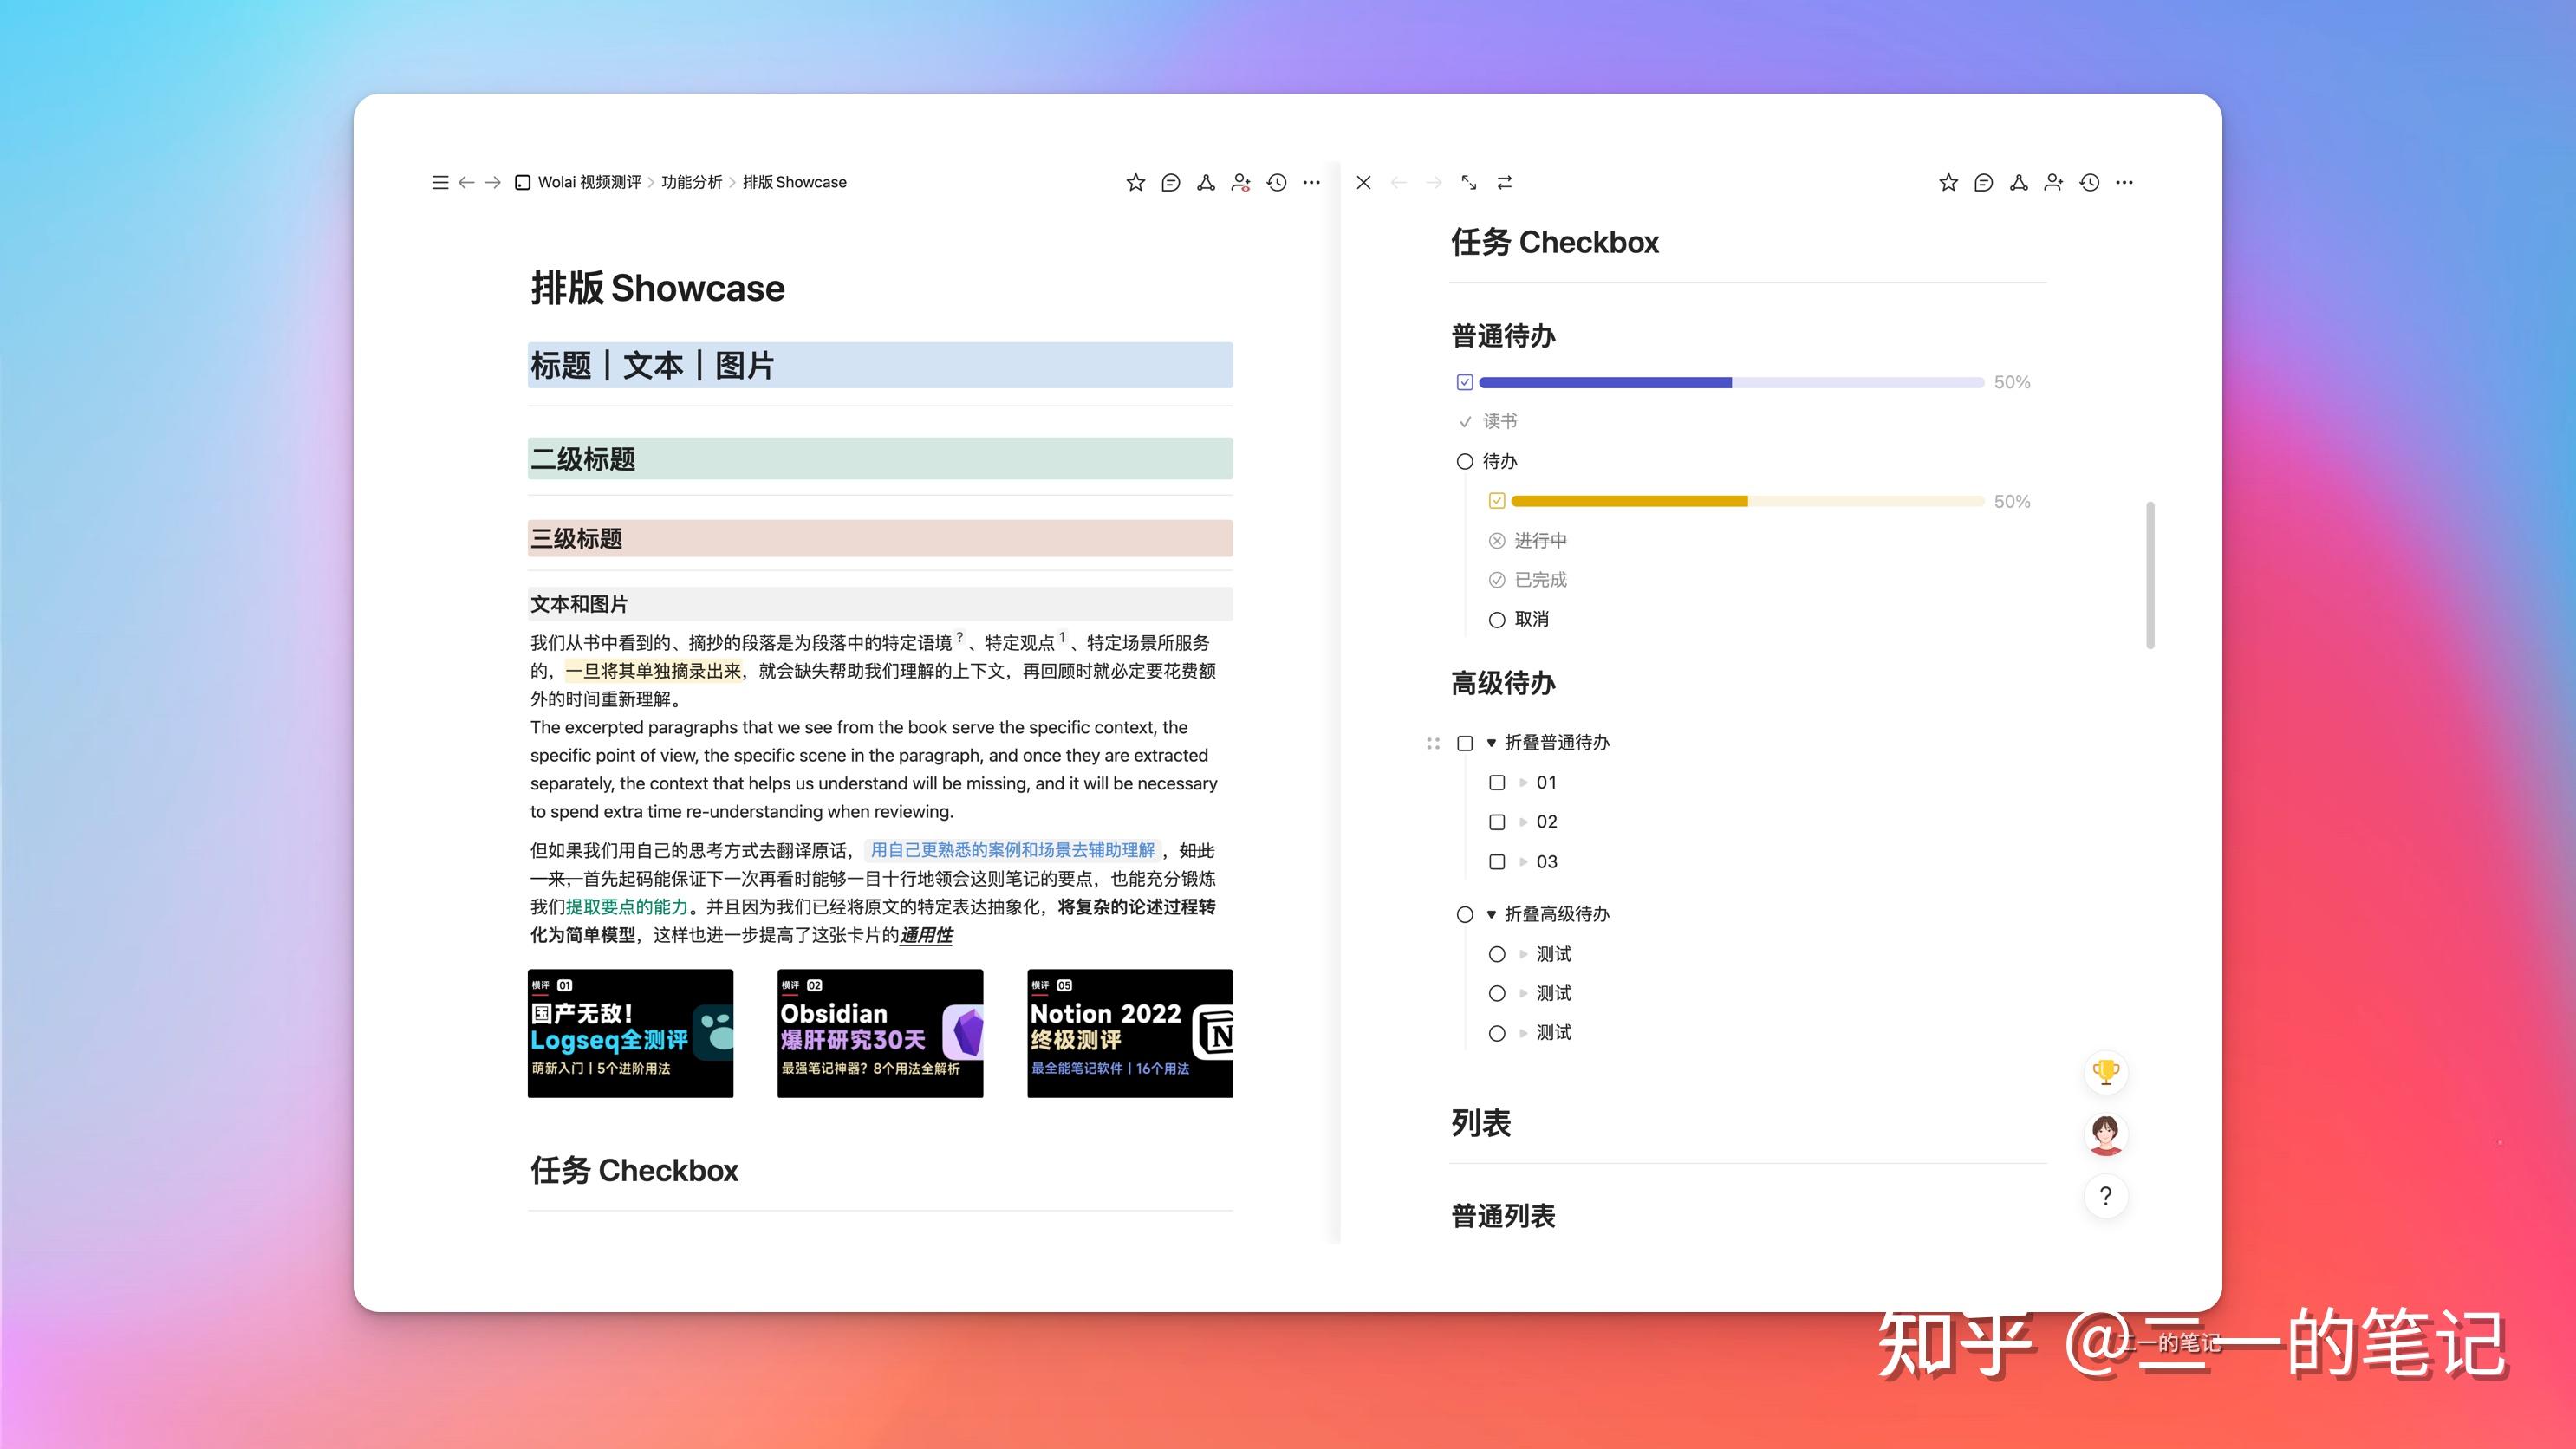Mark the 取消 radio item
The height and width of the screenshot is (1449, 2576).
(x=1497, y=620)
